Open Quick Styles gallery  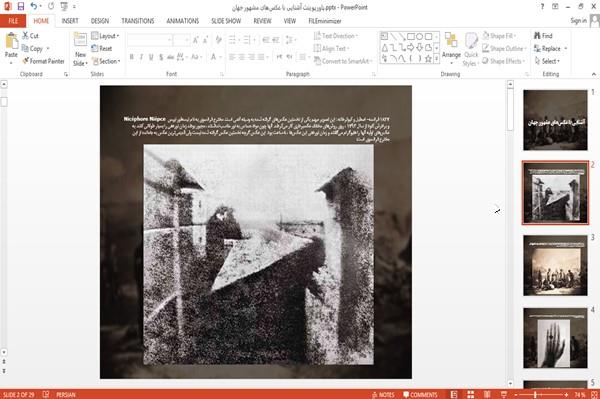click(471, 50)
